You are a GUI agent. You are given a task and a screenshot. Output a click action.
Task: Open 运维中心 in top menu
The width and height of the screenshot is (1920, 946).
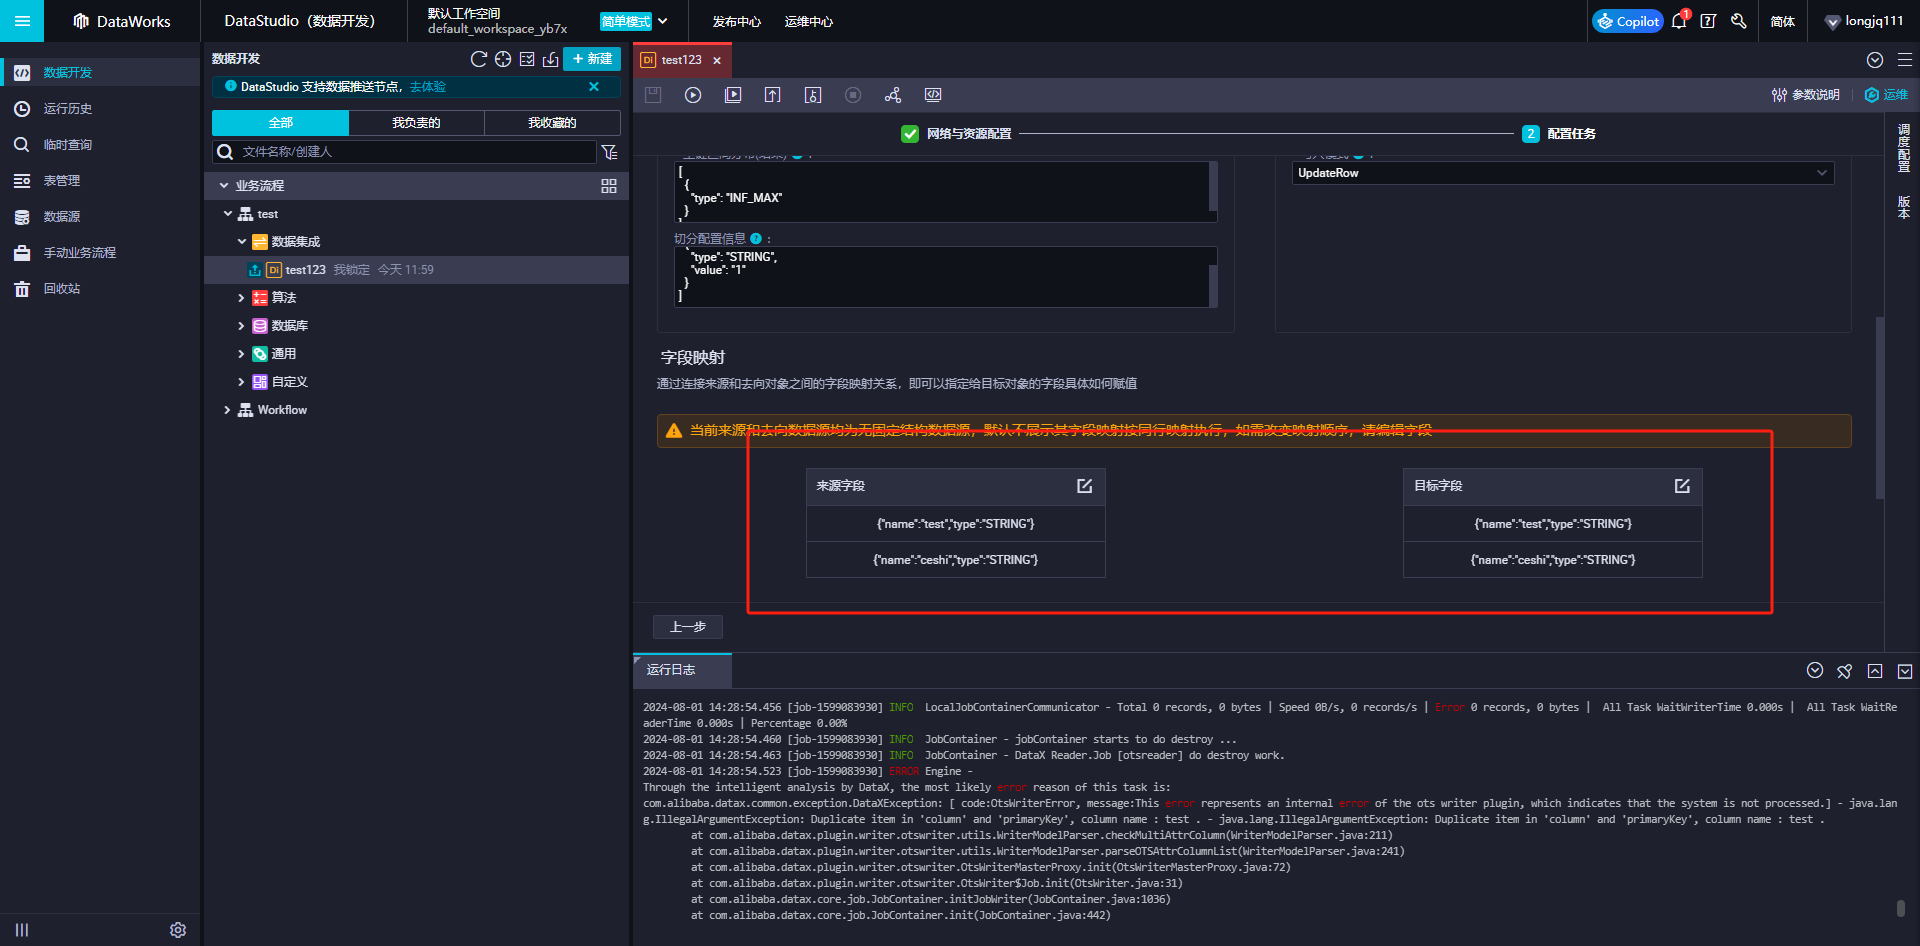[809, 21]
